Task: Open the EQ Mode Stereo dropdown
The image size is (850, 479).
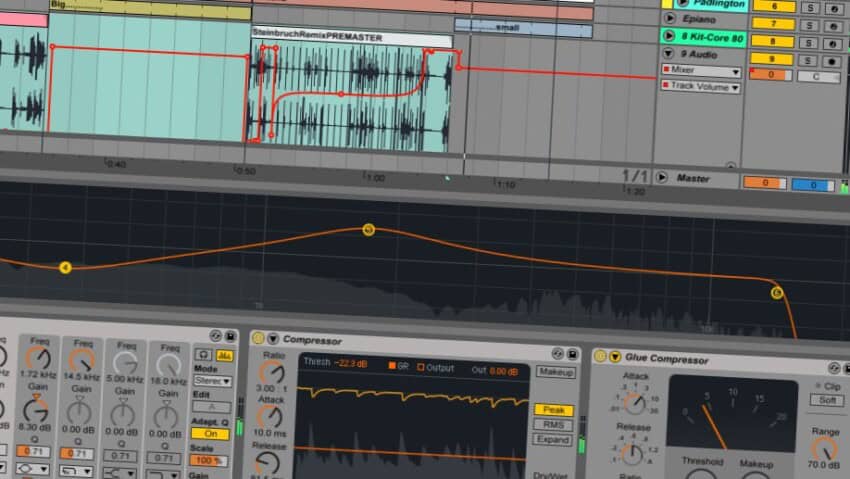Action: [x=212, y=381]
